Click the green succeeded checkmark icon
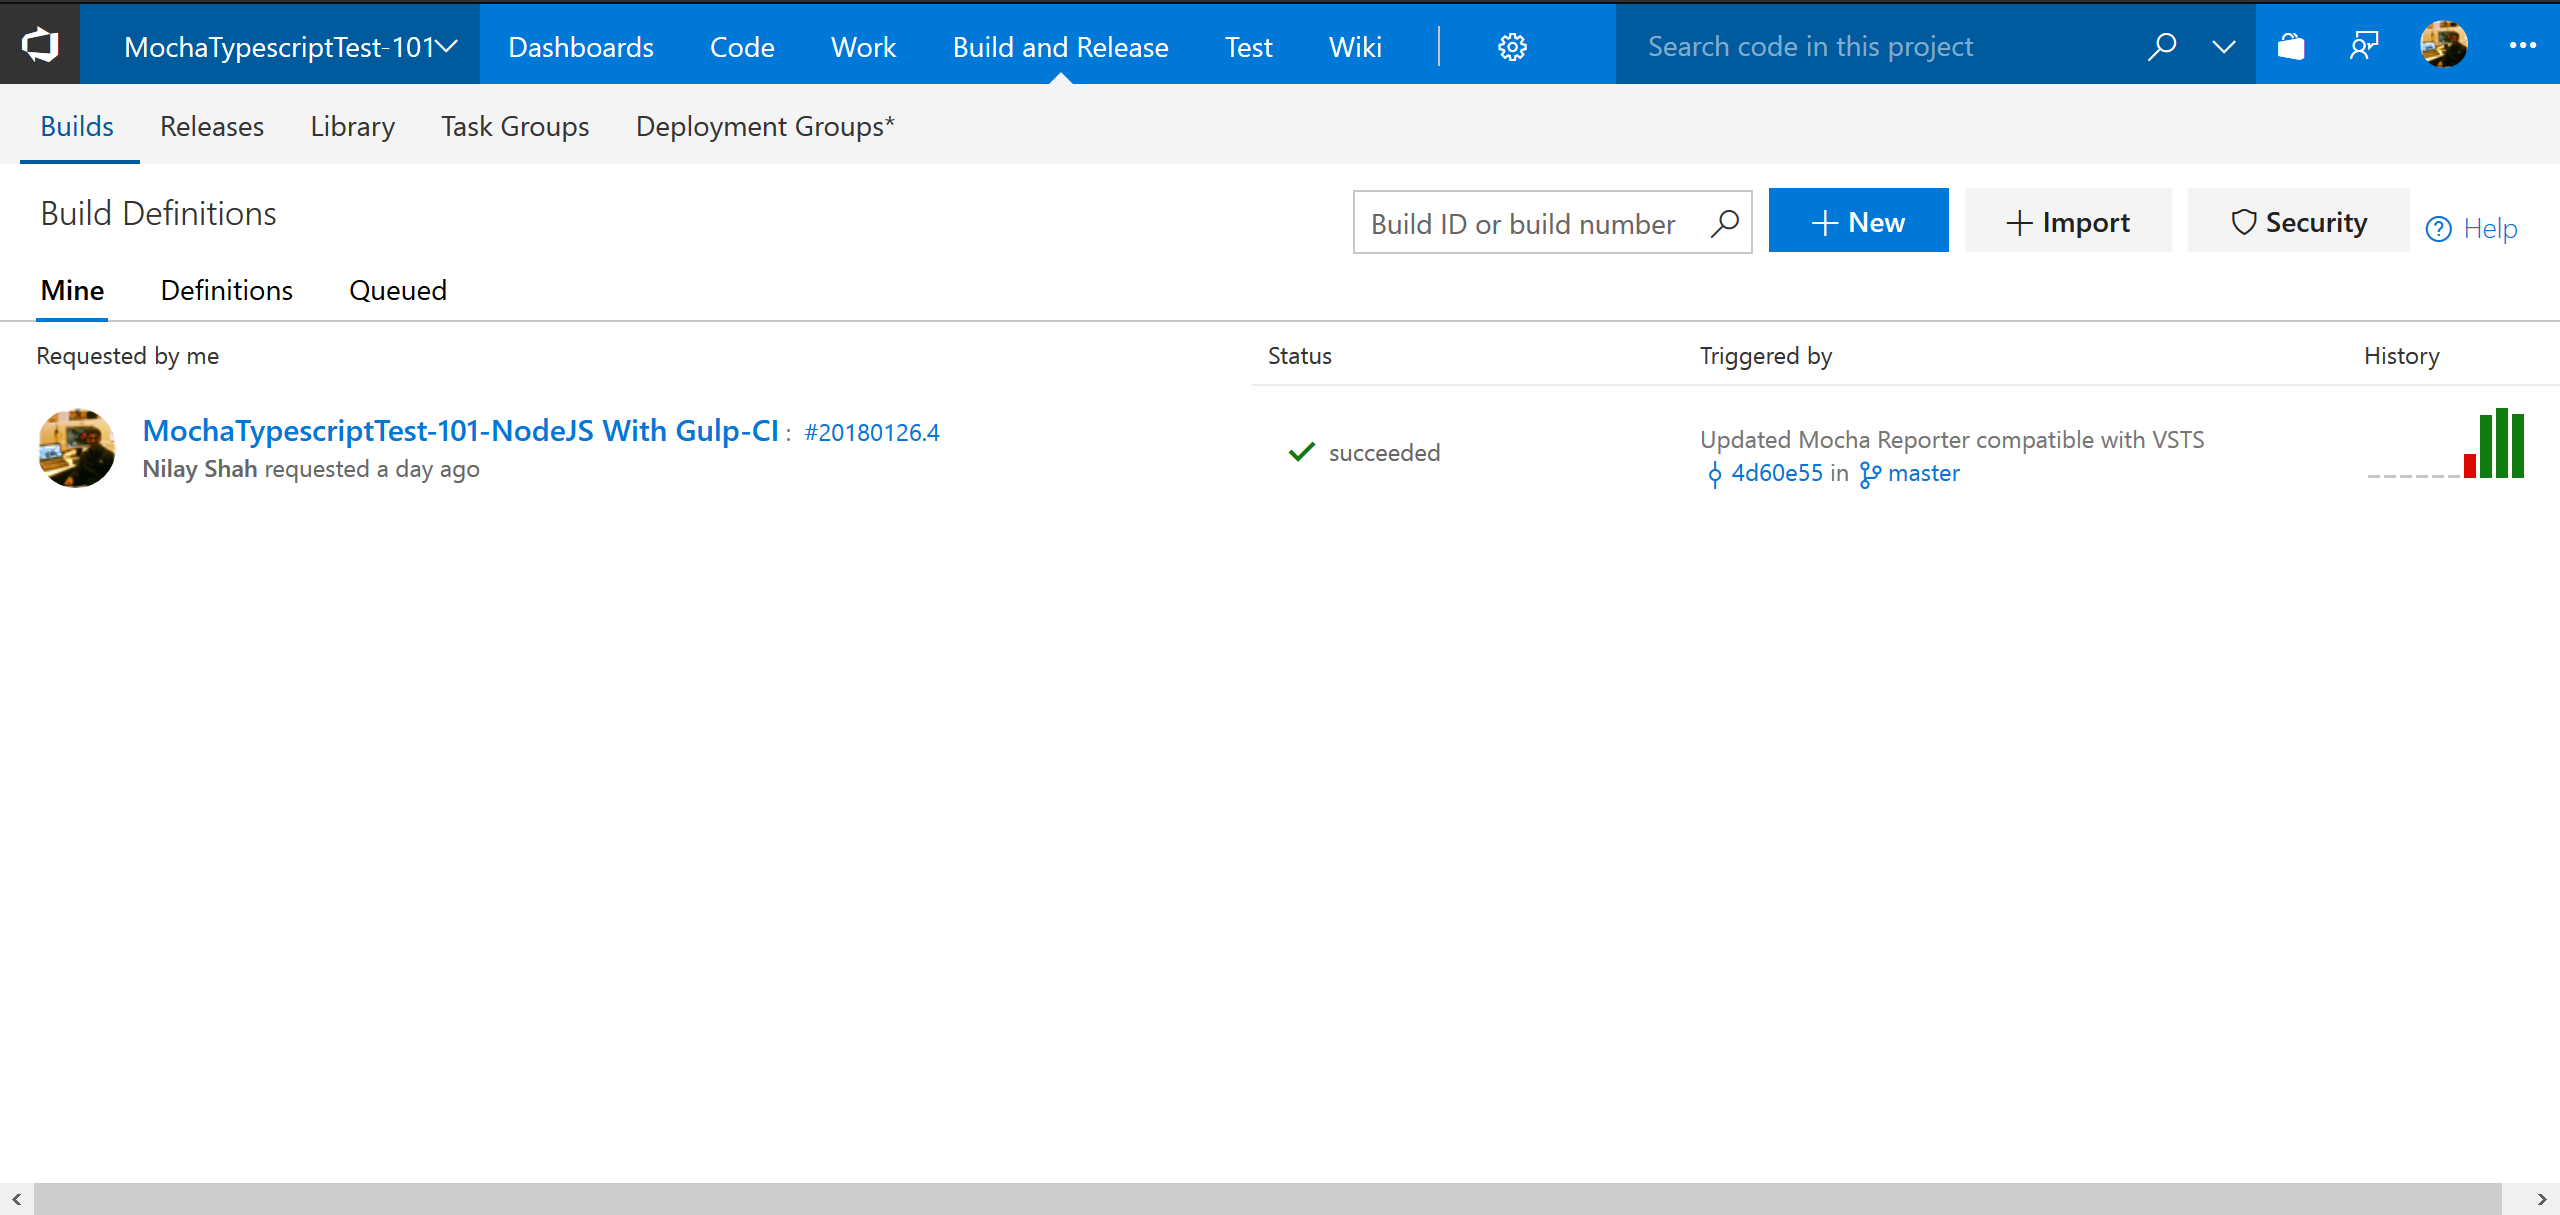 pos(1301,452)
